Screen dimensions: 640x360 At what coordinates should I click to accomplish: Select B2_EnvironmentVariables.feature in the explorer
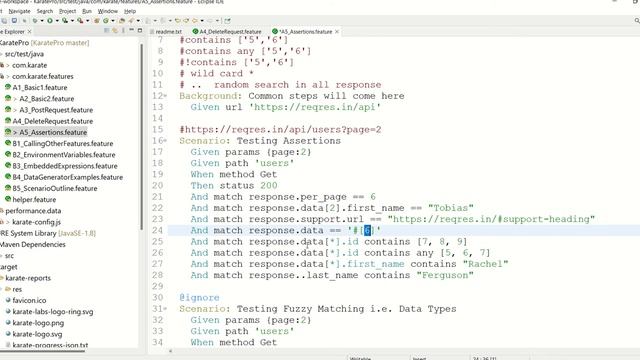64,155
